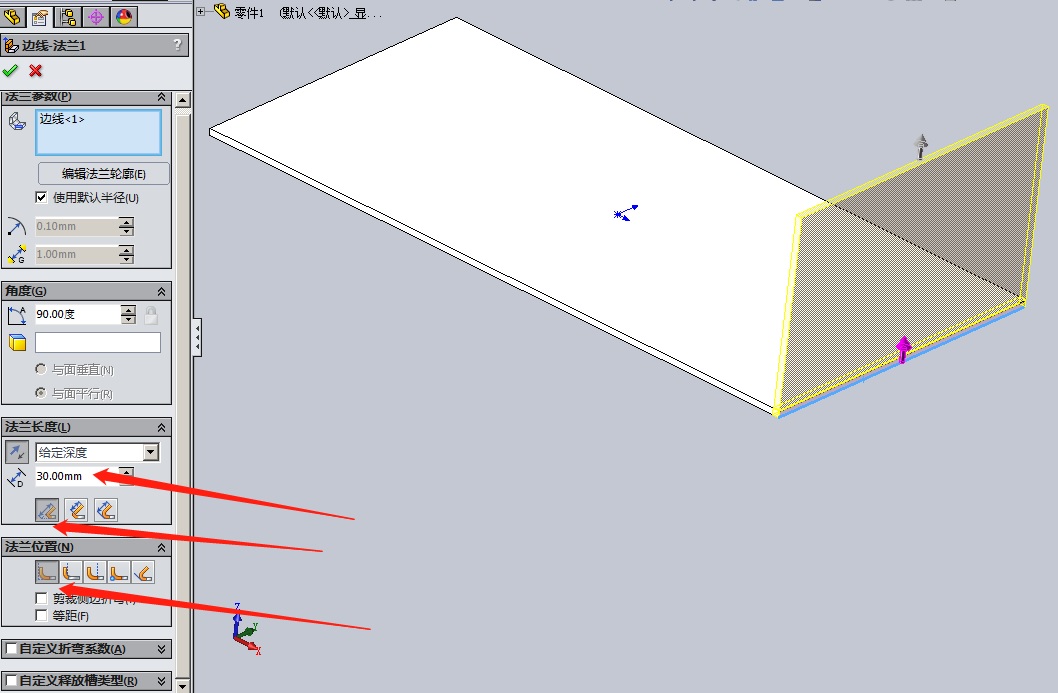Select the 与面平行 radio option

(x=41, y=393)
